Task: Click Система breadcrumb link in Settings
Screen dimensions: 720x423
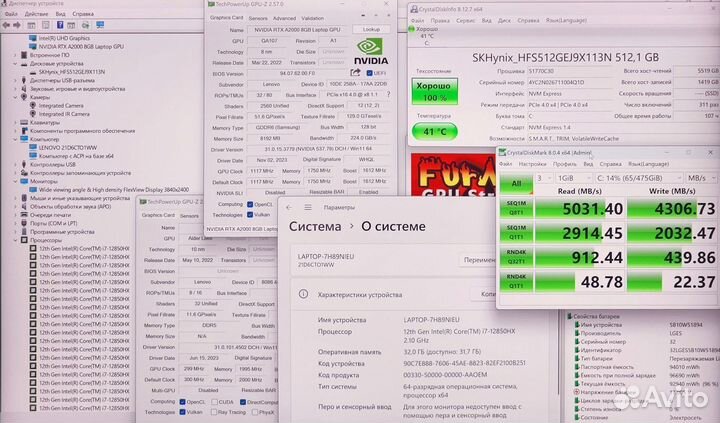Action: [315, 226]
